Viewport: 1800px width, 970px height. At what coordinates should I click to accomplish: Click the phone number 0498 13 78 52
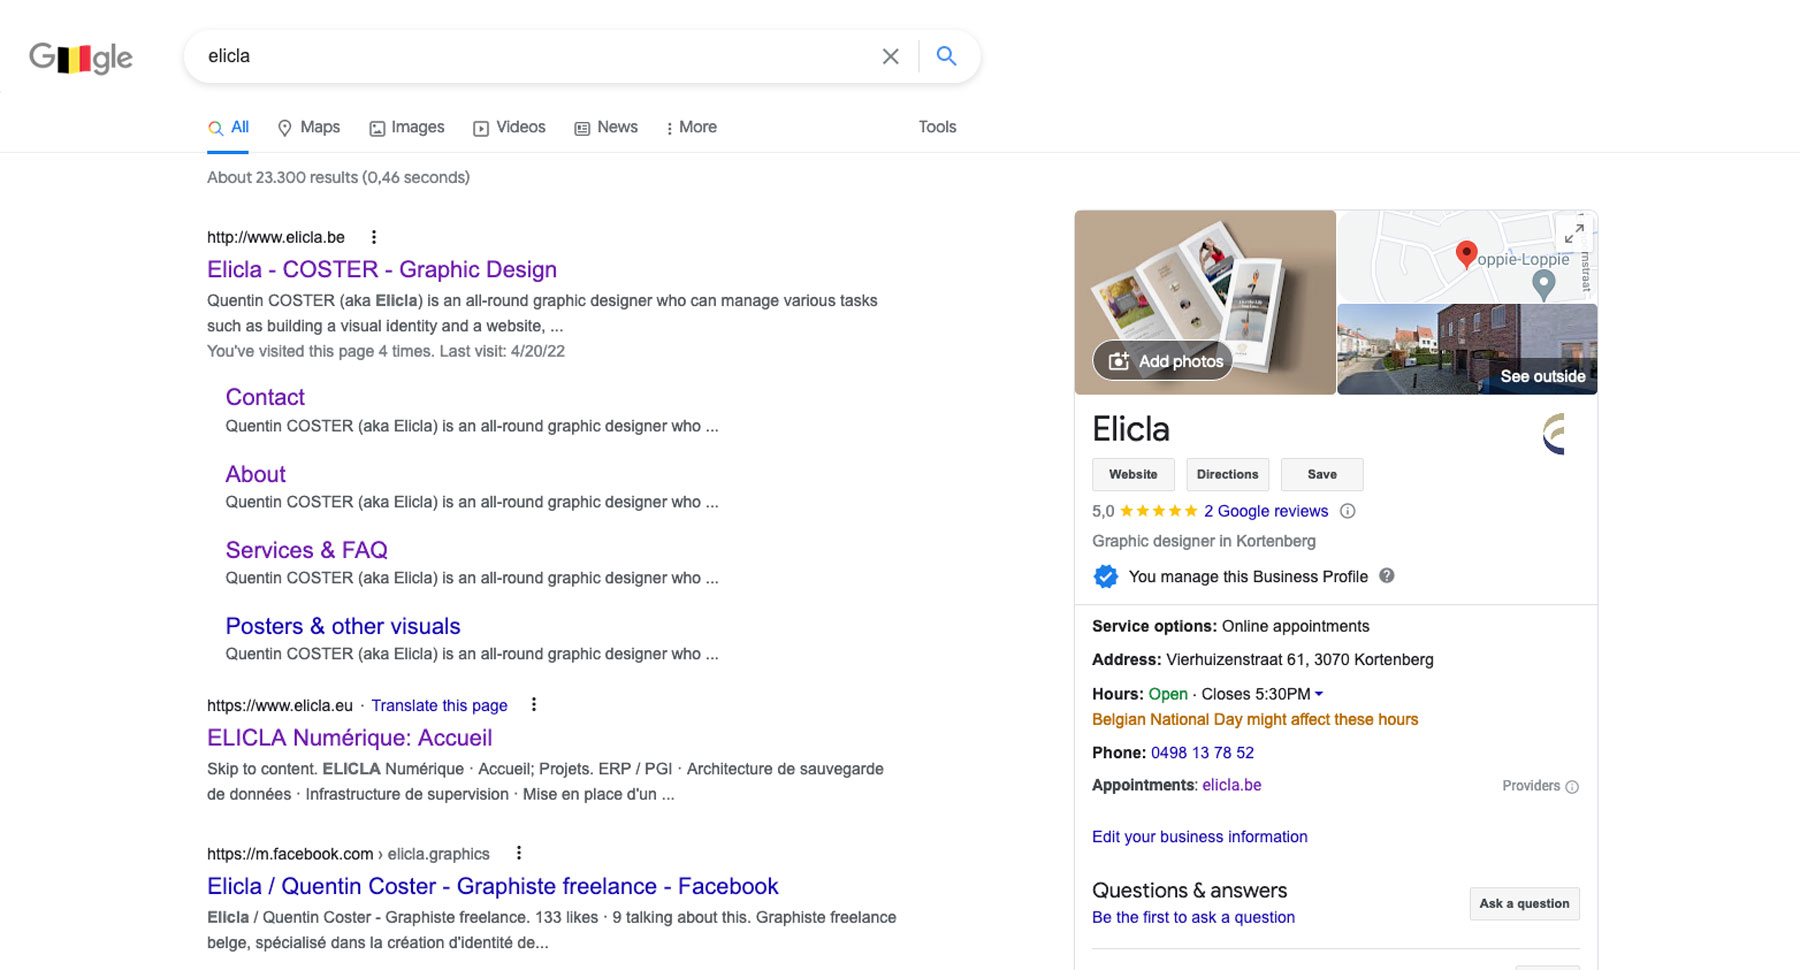point(1202,753)
